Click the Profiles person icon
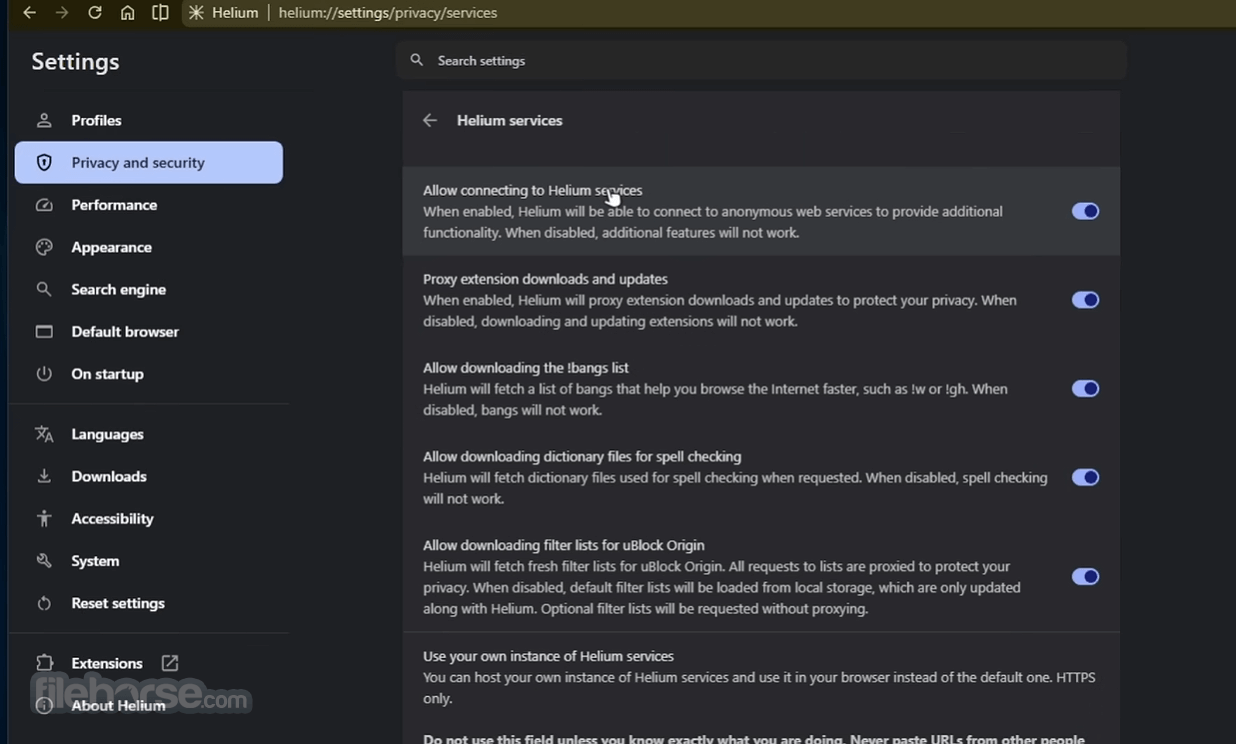Screen dimensions: 1236x744 pos(44,120)
